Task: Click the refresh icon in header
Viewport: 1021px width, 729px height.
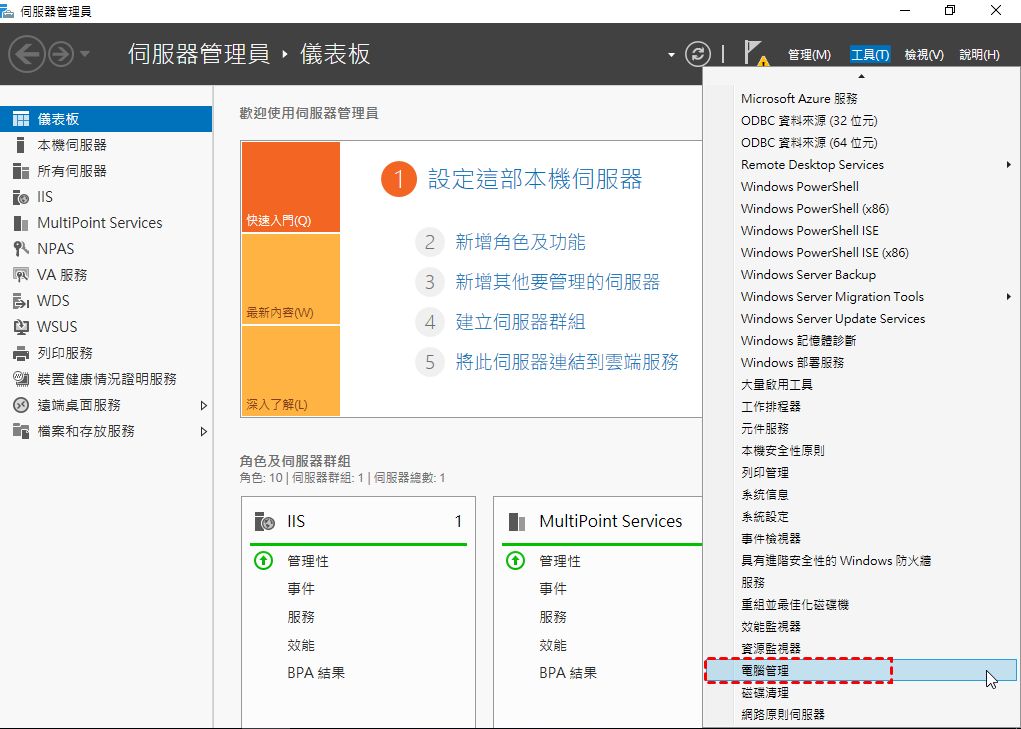Action: click(697, 54)
